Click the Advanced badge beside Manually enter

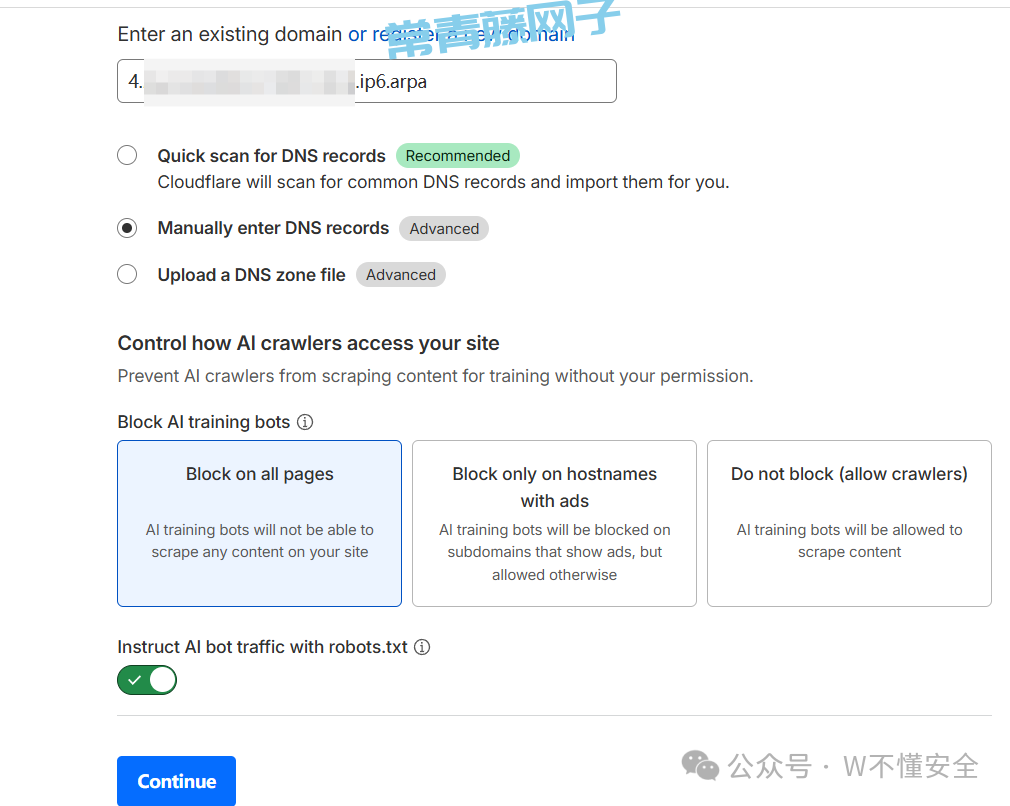coord(444,229)
